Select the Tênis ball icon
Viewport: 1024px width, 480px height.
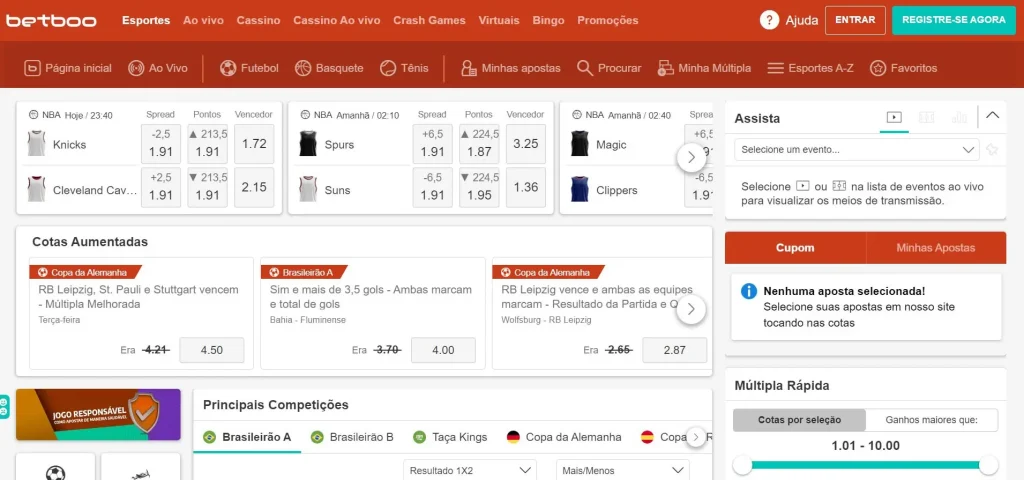[388, 68]
